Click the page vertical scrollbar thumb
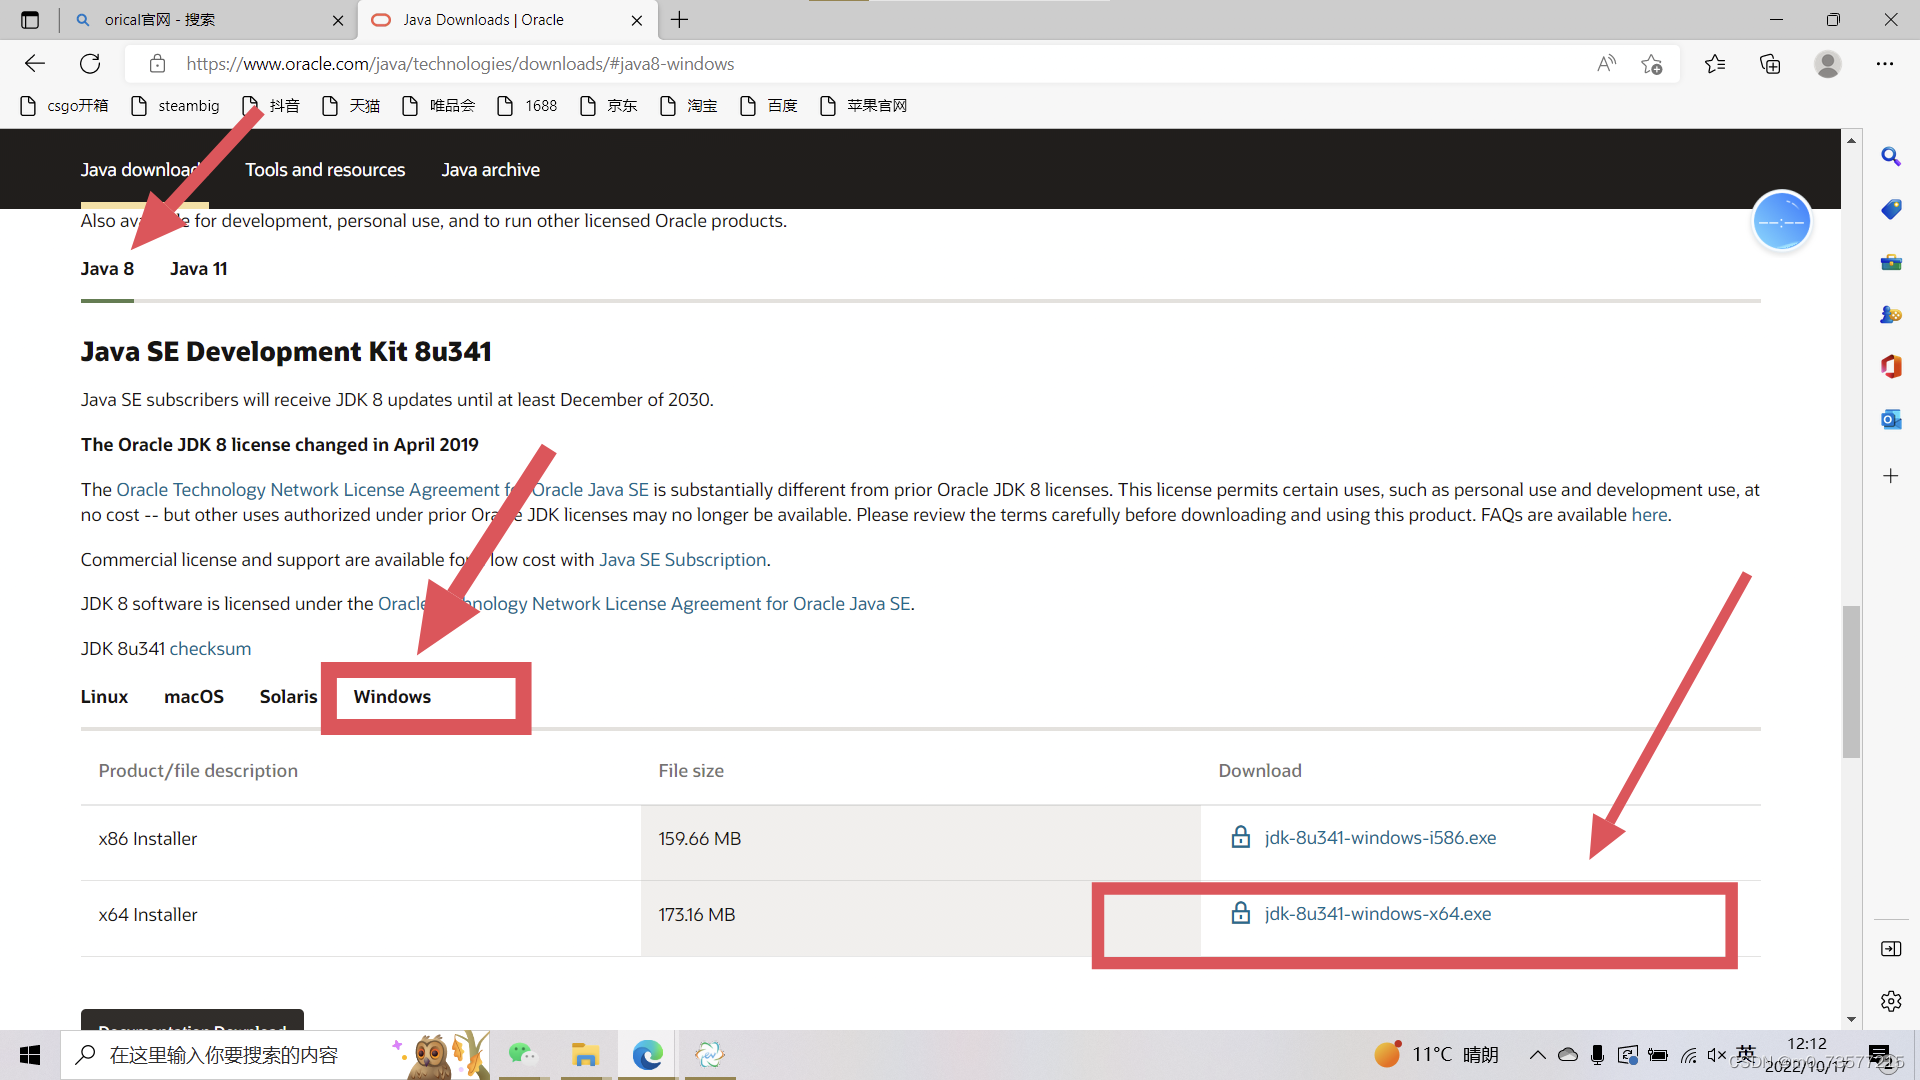The width and height of the screenshot is (1920, 1080). [x=1851, y=682]
